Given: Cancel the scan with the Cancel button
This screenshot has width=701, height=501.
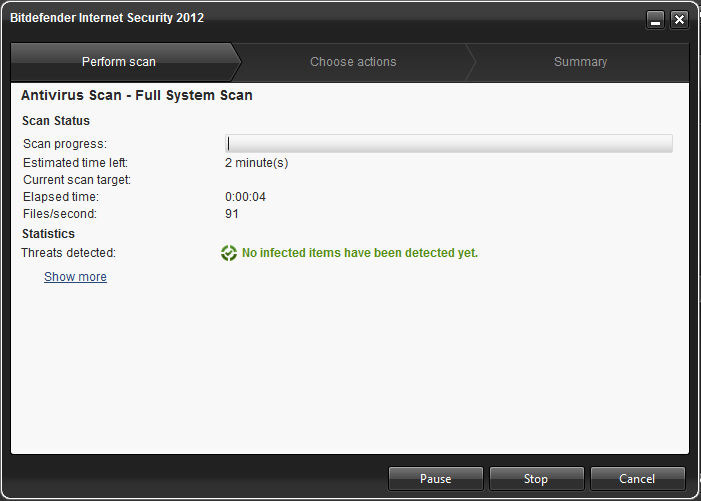Looking at the screenshot, I should [x=638, y=479].
